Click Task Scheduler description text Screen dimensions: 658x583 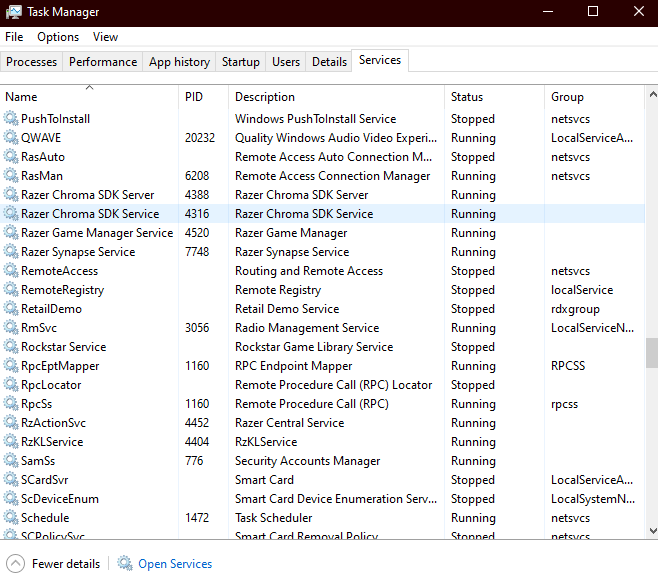(274, 518)
